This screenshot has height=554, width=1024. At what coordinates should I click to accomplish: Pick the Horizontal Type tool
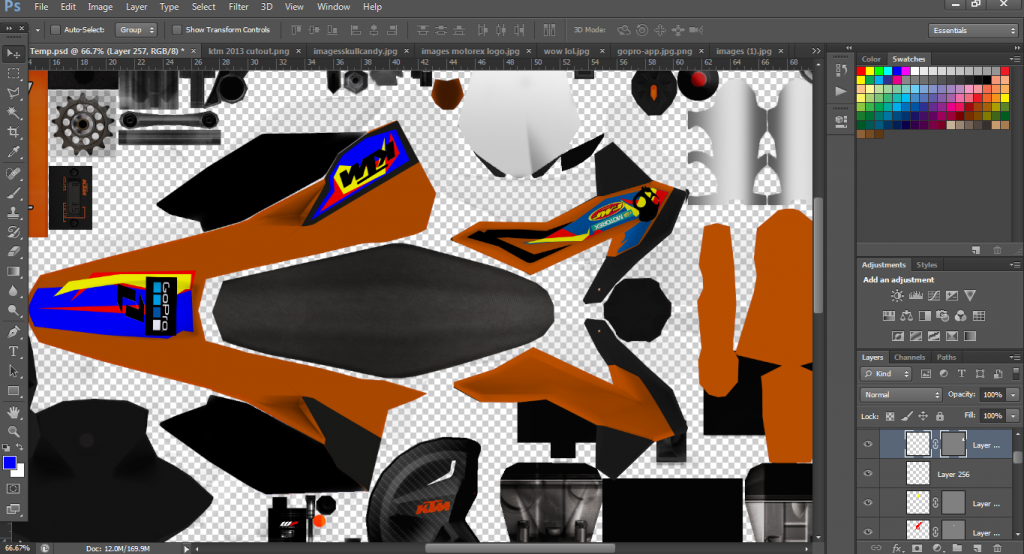(x=14, y=351)
